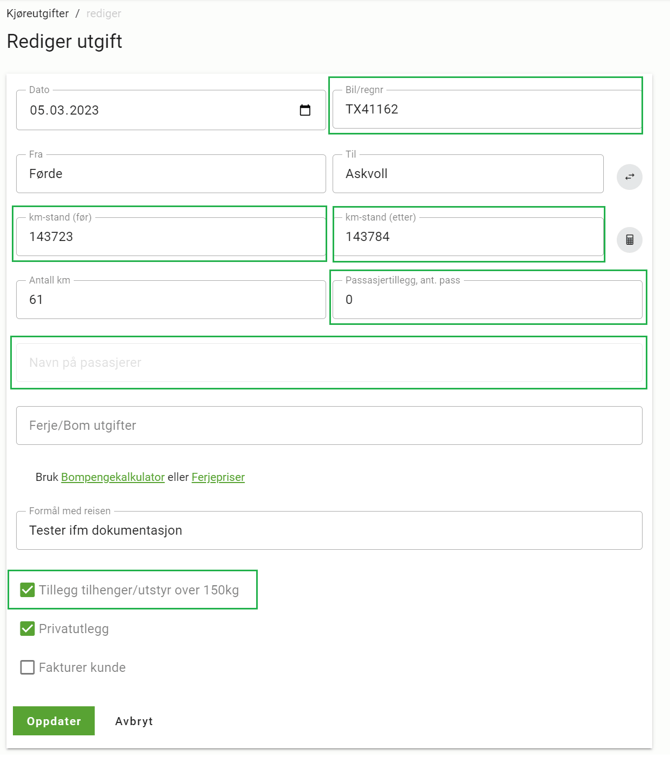Toggle Tillegg tilhenger/utstyr over 150kg checkbox
This screenshot has height=773, width=670.
tap(27, 590)
